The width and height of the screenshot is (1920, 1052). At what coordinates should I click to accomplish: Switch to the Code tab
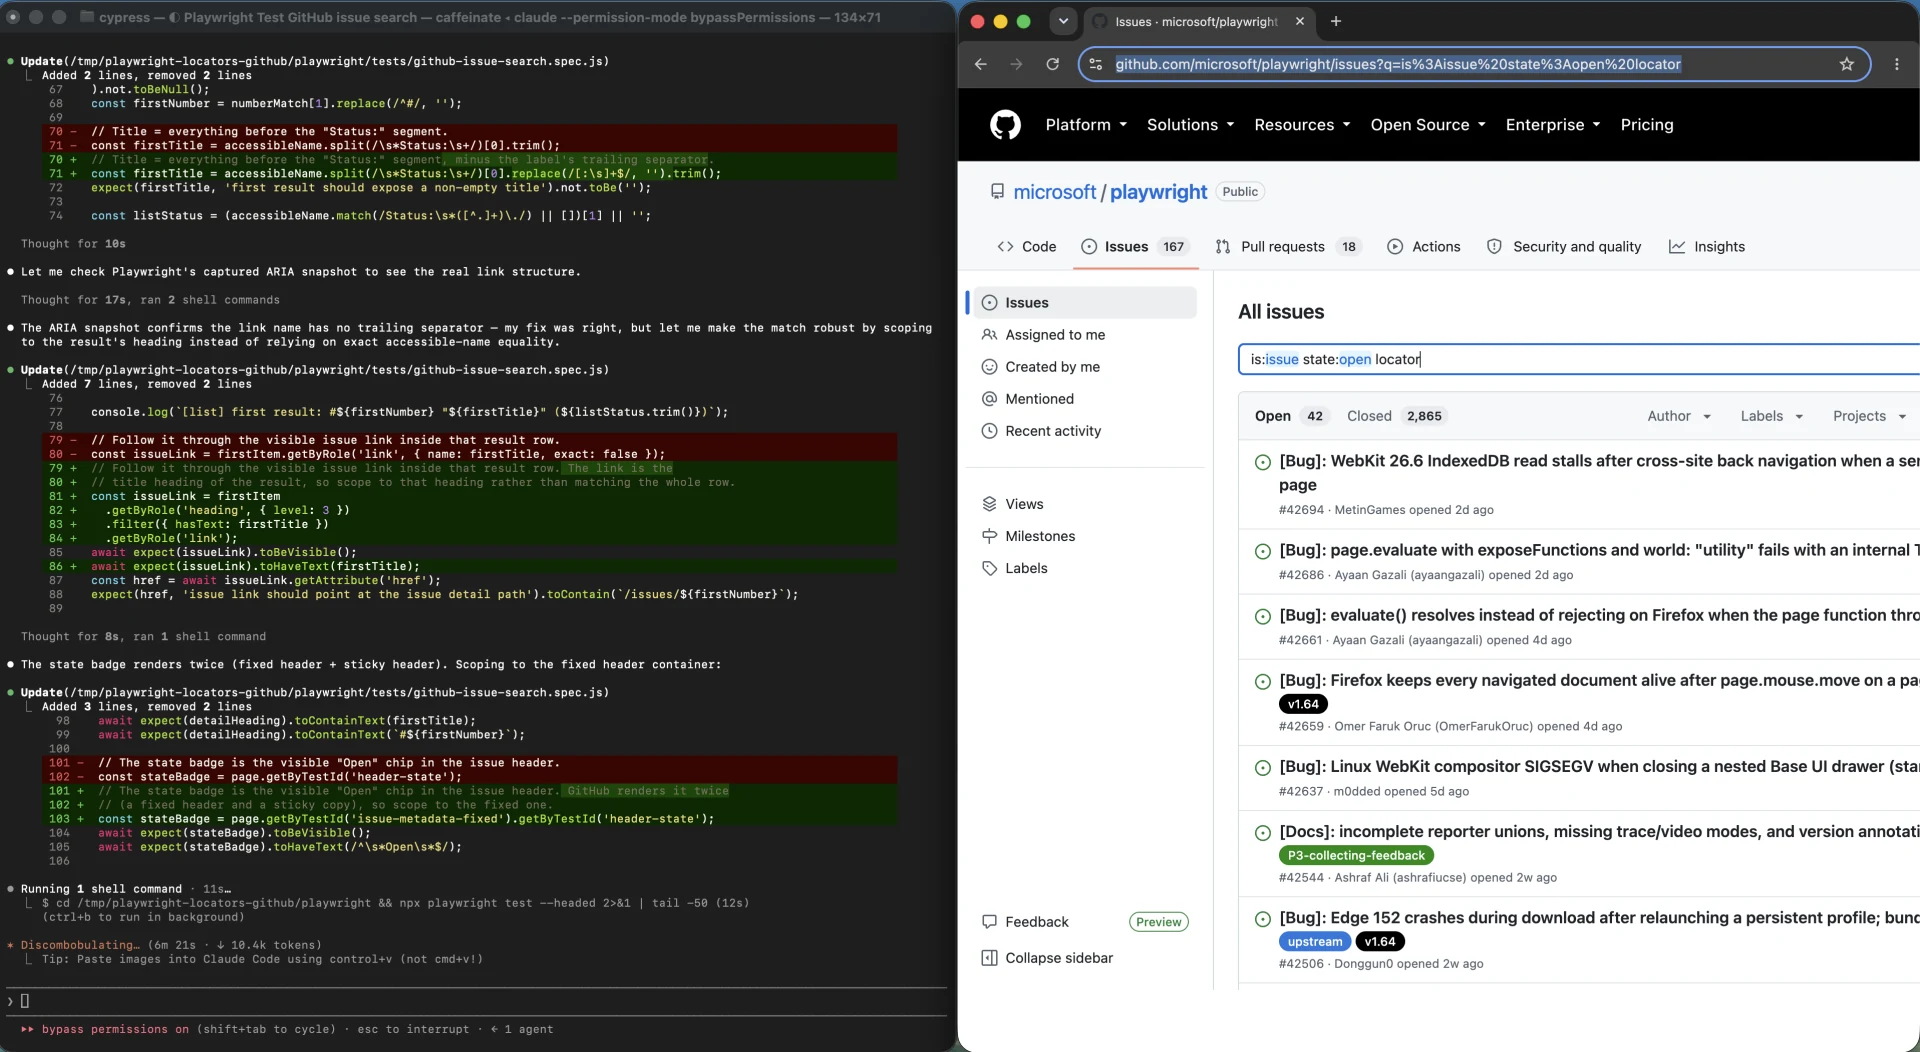coord(1026,247)
